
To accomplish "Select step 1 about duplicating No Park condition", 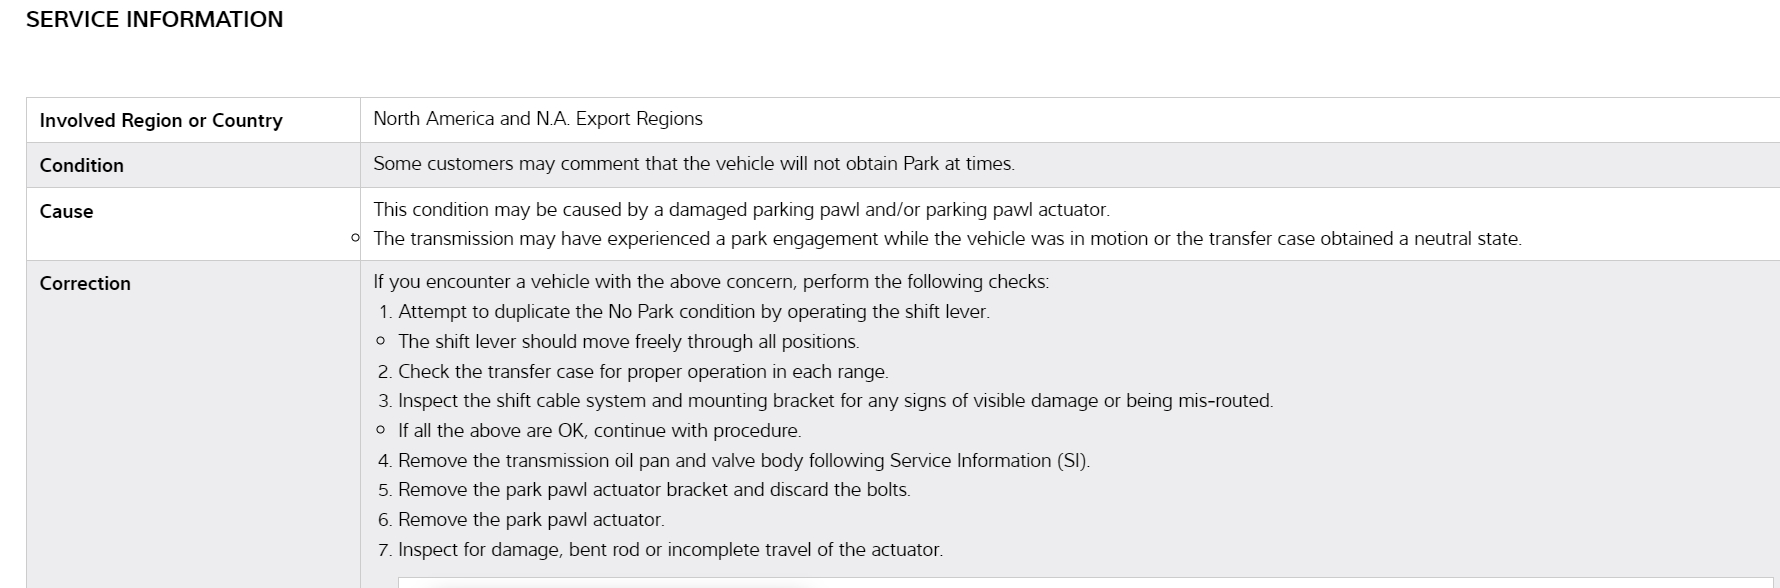I will [693, 312].
